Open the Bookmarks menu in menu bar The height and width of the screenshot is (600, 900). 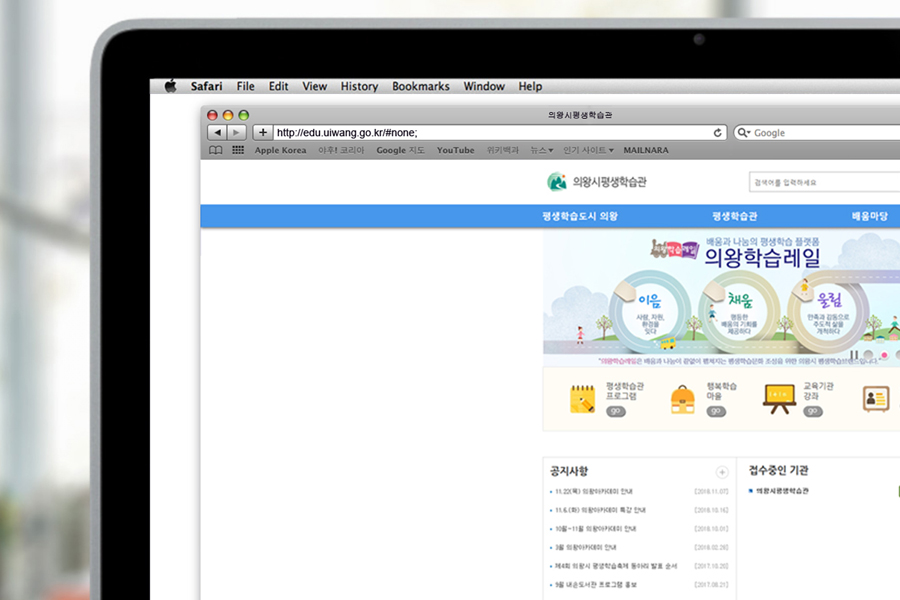point(420,87)
